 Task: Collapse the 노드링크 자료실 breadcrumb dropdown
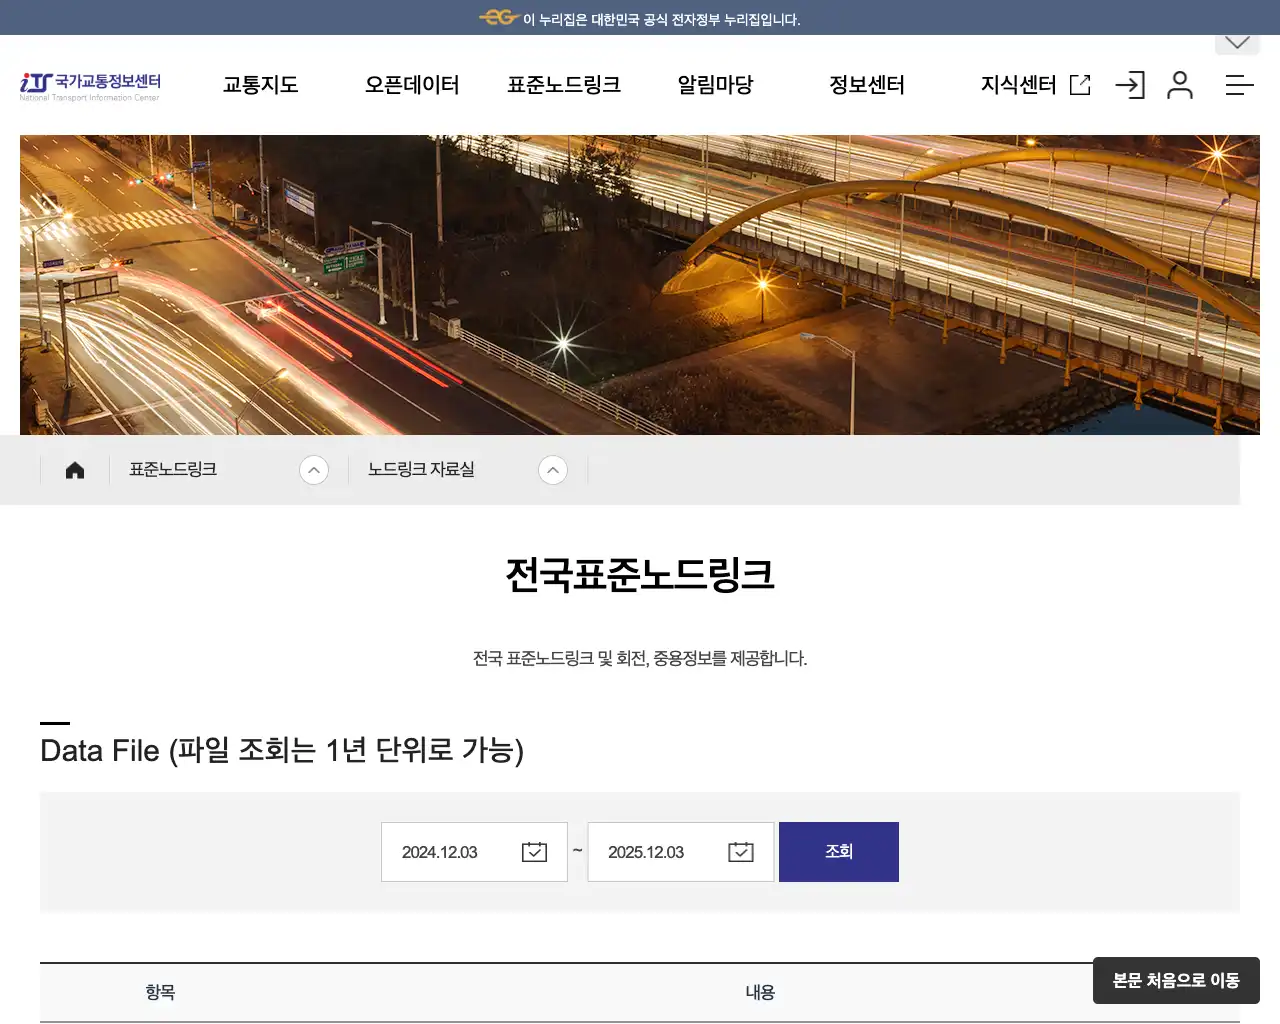[553, 469]
